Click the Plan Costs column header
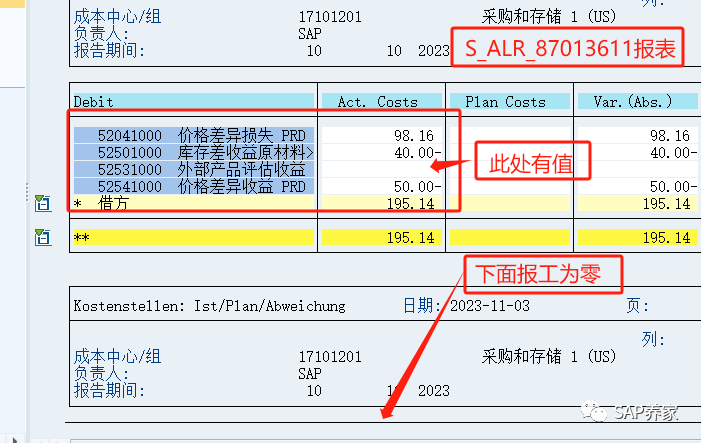This screenshot has height=443, width=701. coord(510,101)
